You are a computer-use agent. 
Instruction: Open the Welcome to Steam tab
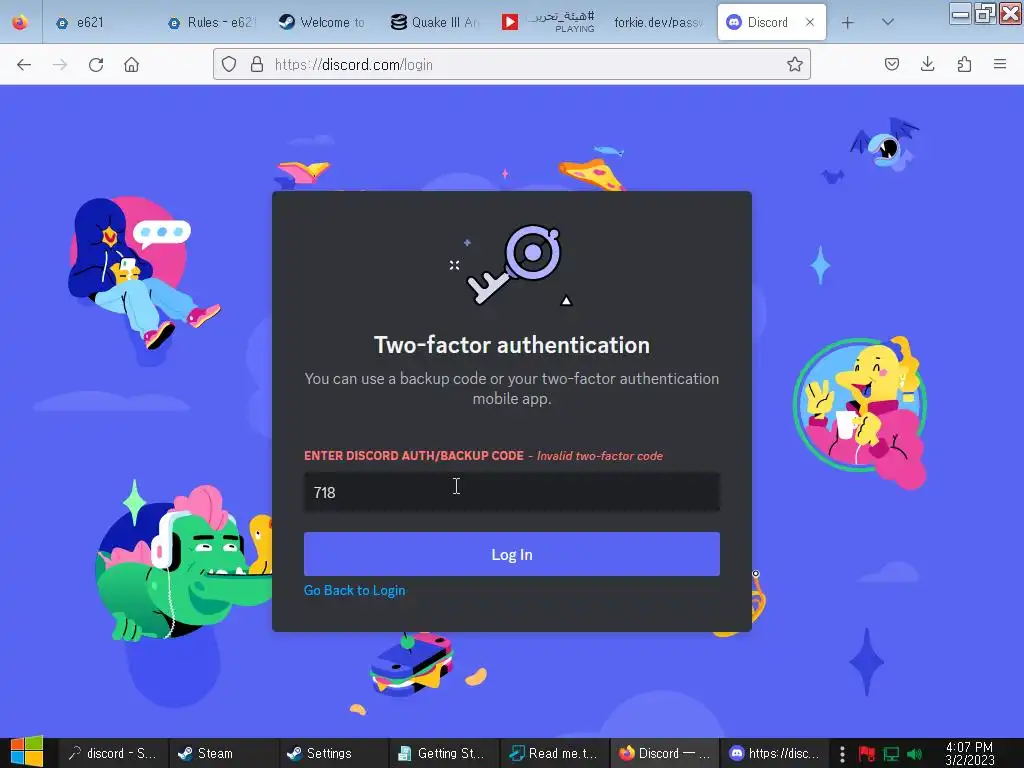click(322, 22)
